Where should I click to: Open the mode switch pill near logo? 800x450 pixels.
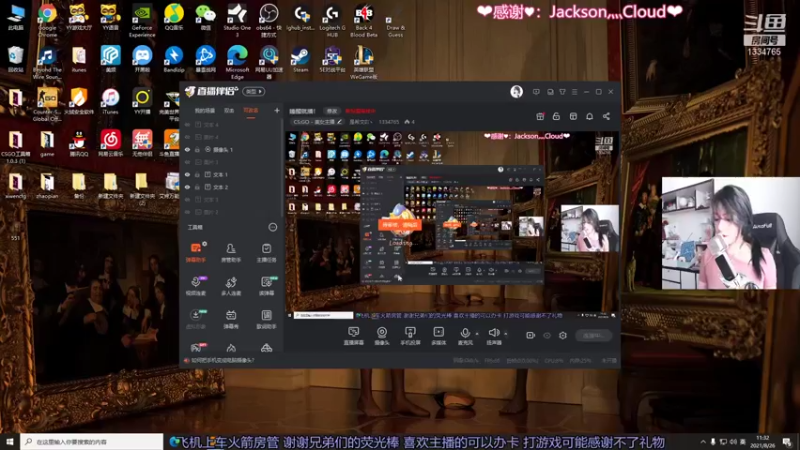point(254,91)
